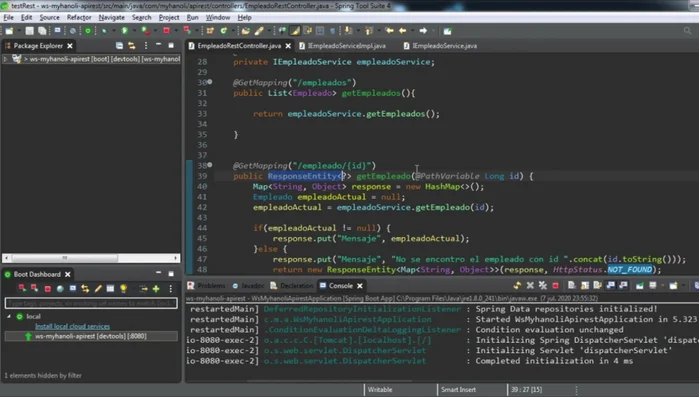Collapse the local node in Boot Dashboard
699x397 pixels.
pyautogui.click(x=8, y=316)
